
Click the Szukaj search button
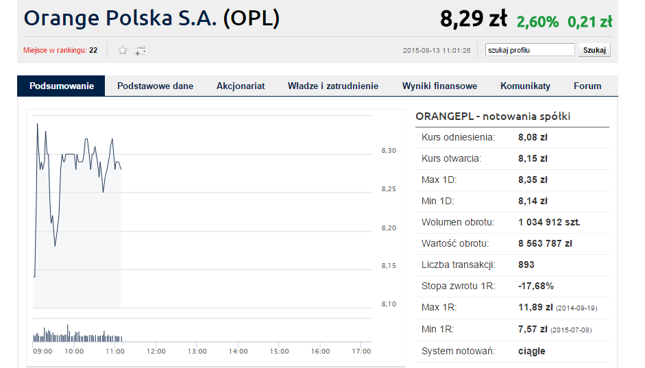click(x=594, y=50)
